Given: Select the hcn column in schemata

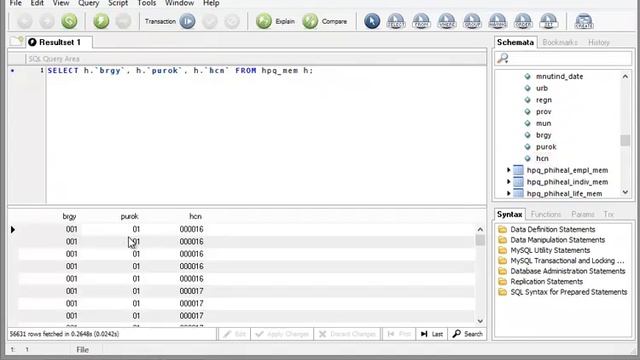Looking at the screenshot, I should coord(542,158).
